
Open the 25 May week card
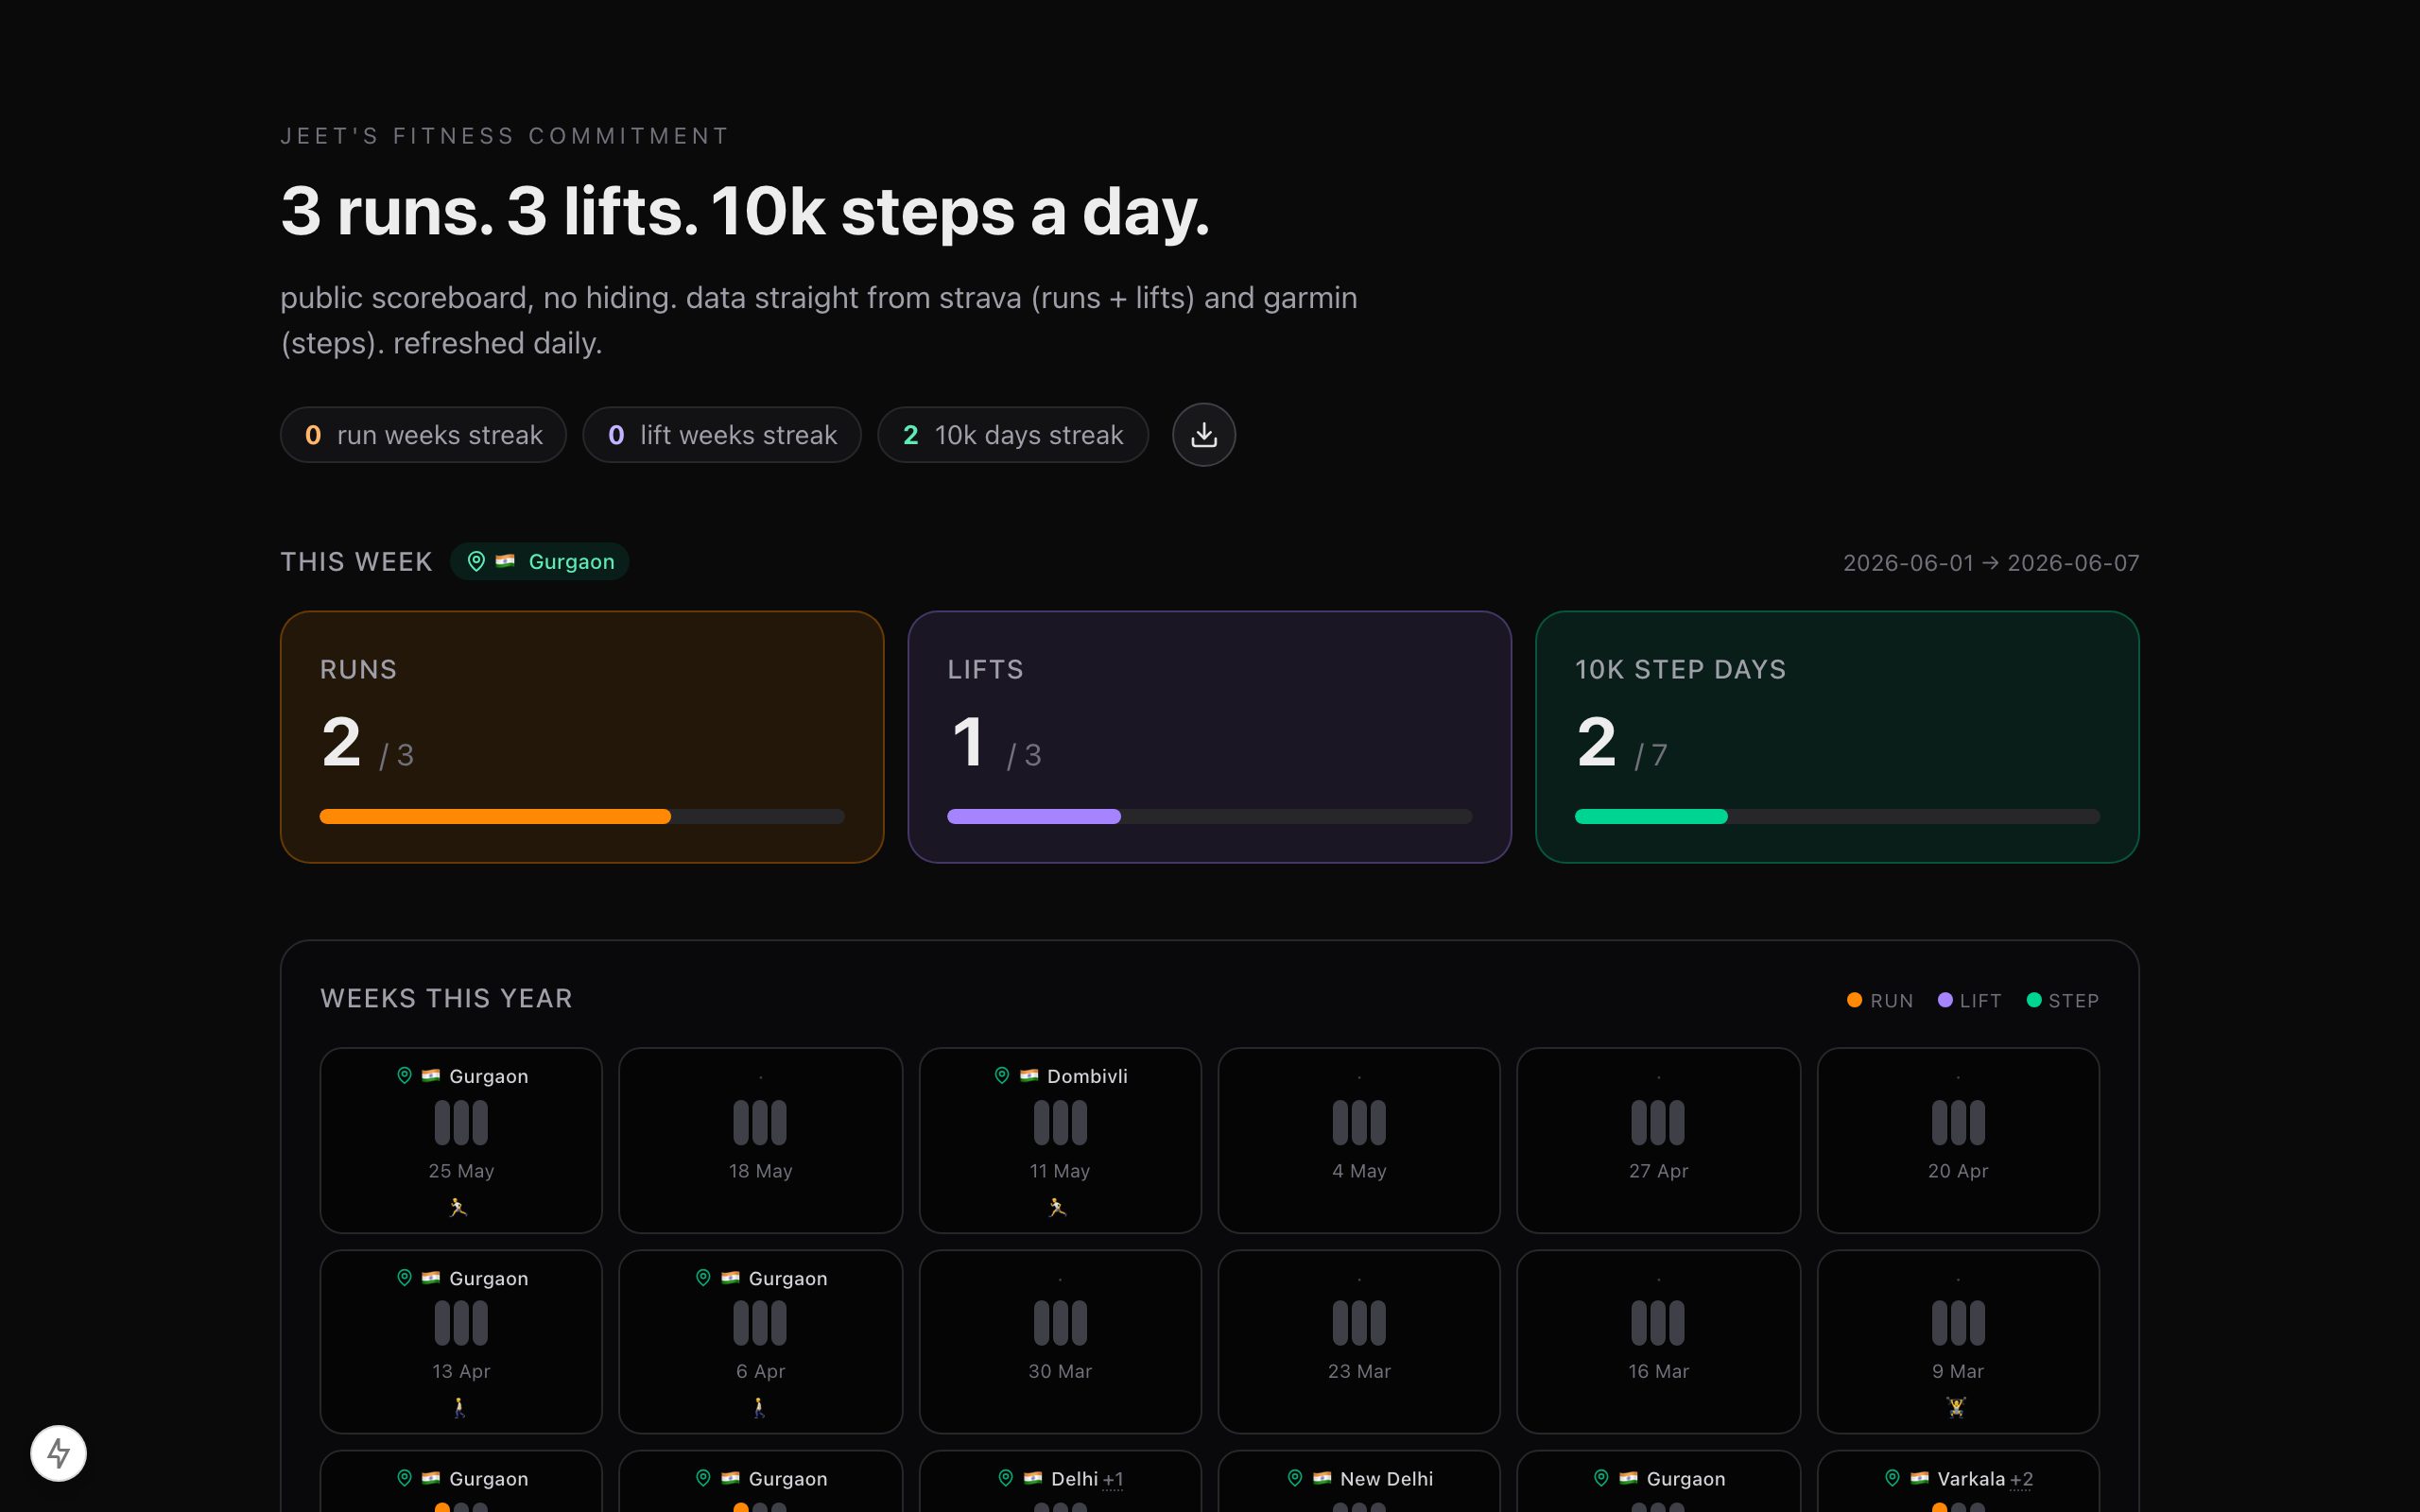click(x=461, y=1140)
